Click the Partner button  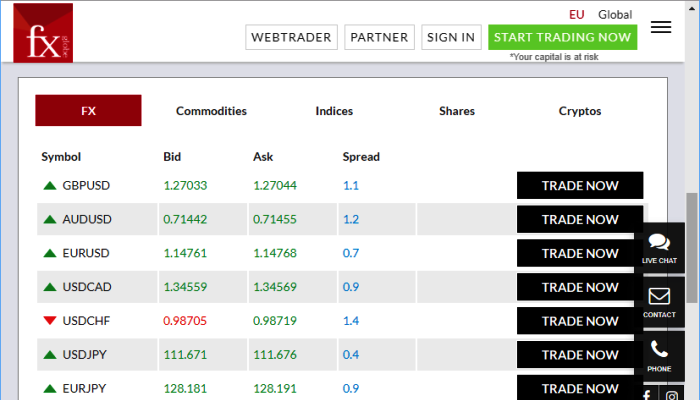coord(379,37)
